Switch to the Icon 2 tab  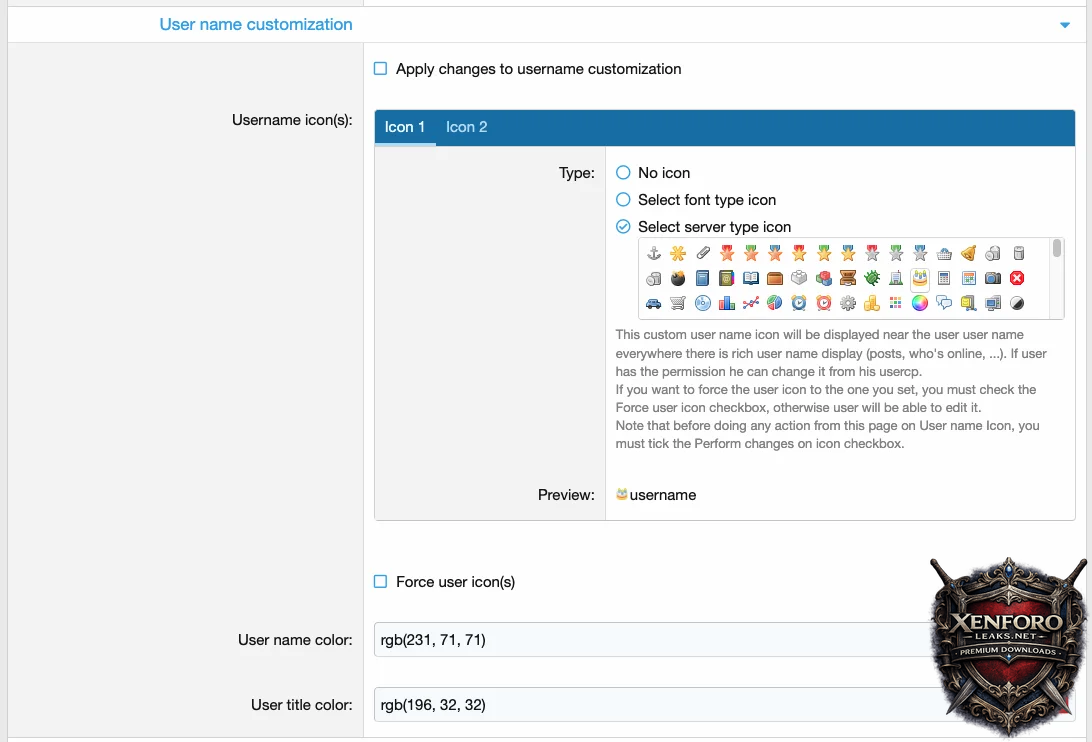click(x=466, y=127)
